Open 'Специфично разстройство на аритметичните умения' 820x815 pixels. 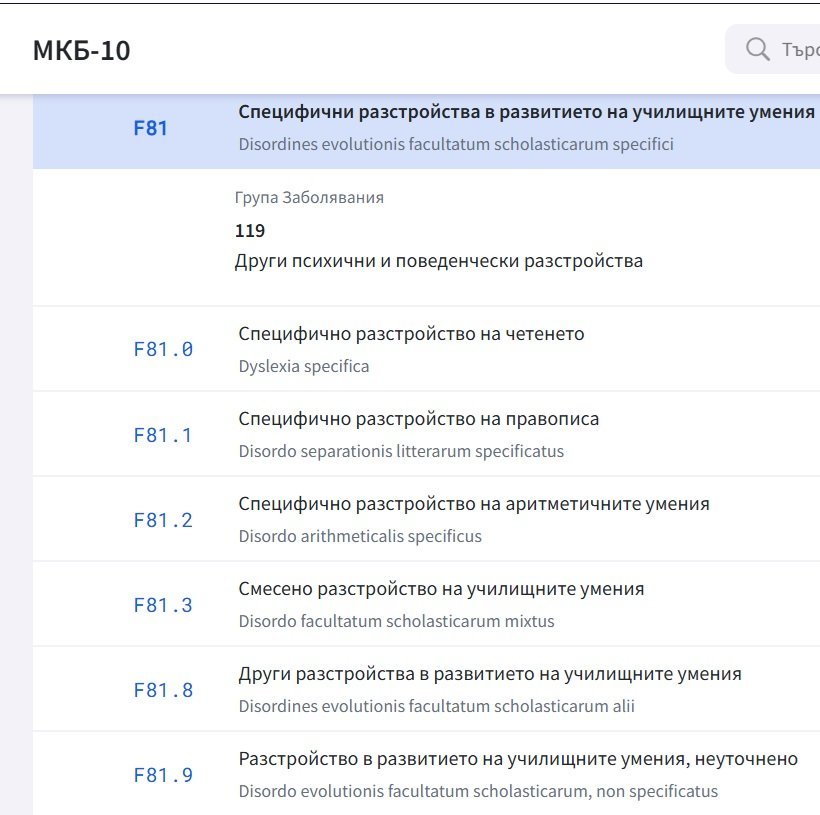474,504
